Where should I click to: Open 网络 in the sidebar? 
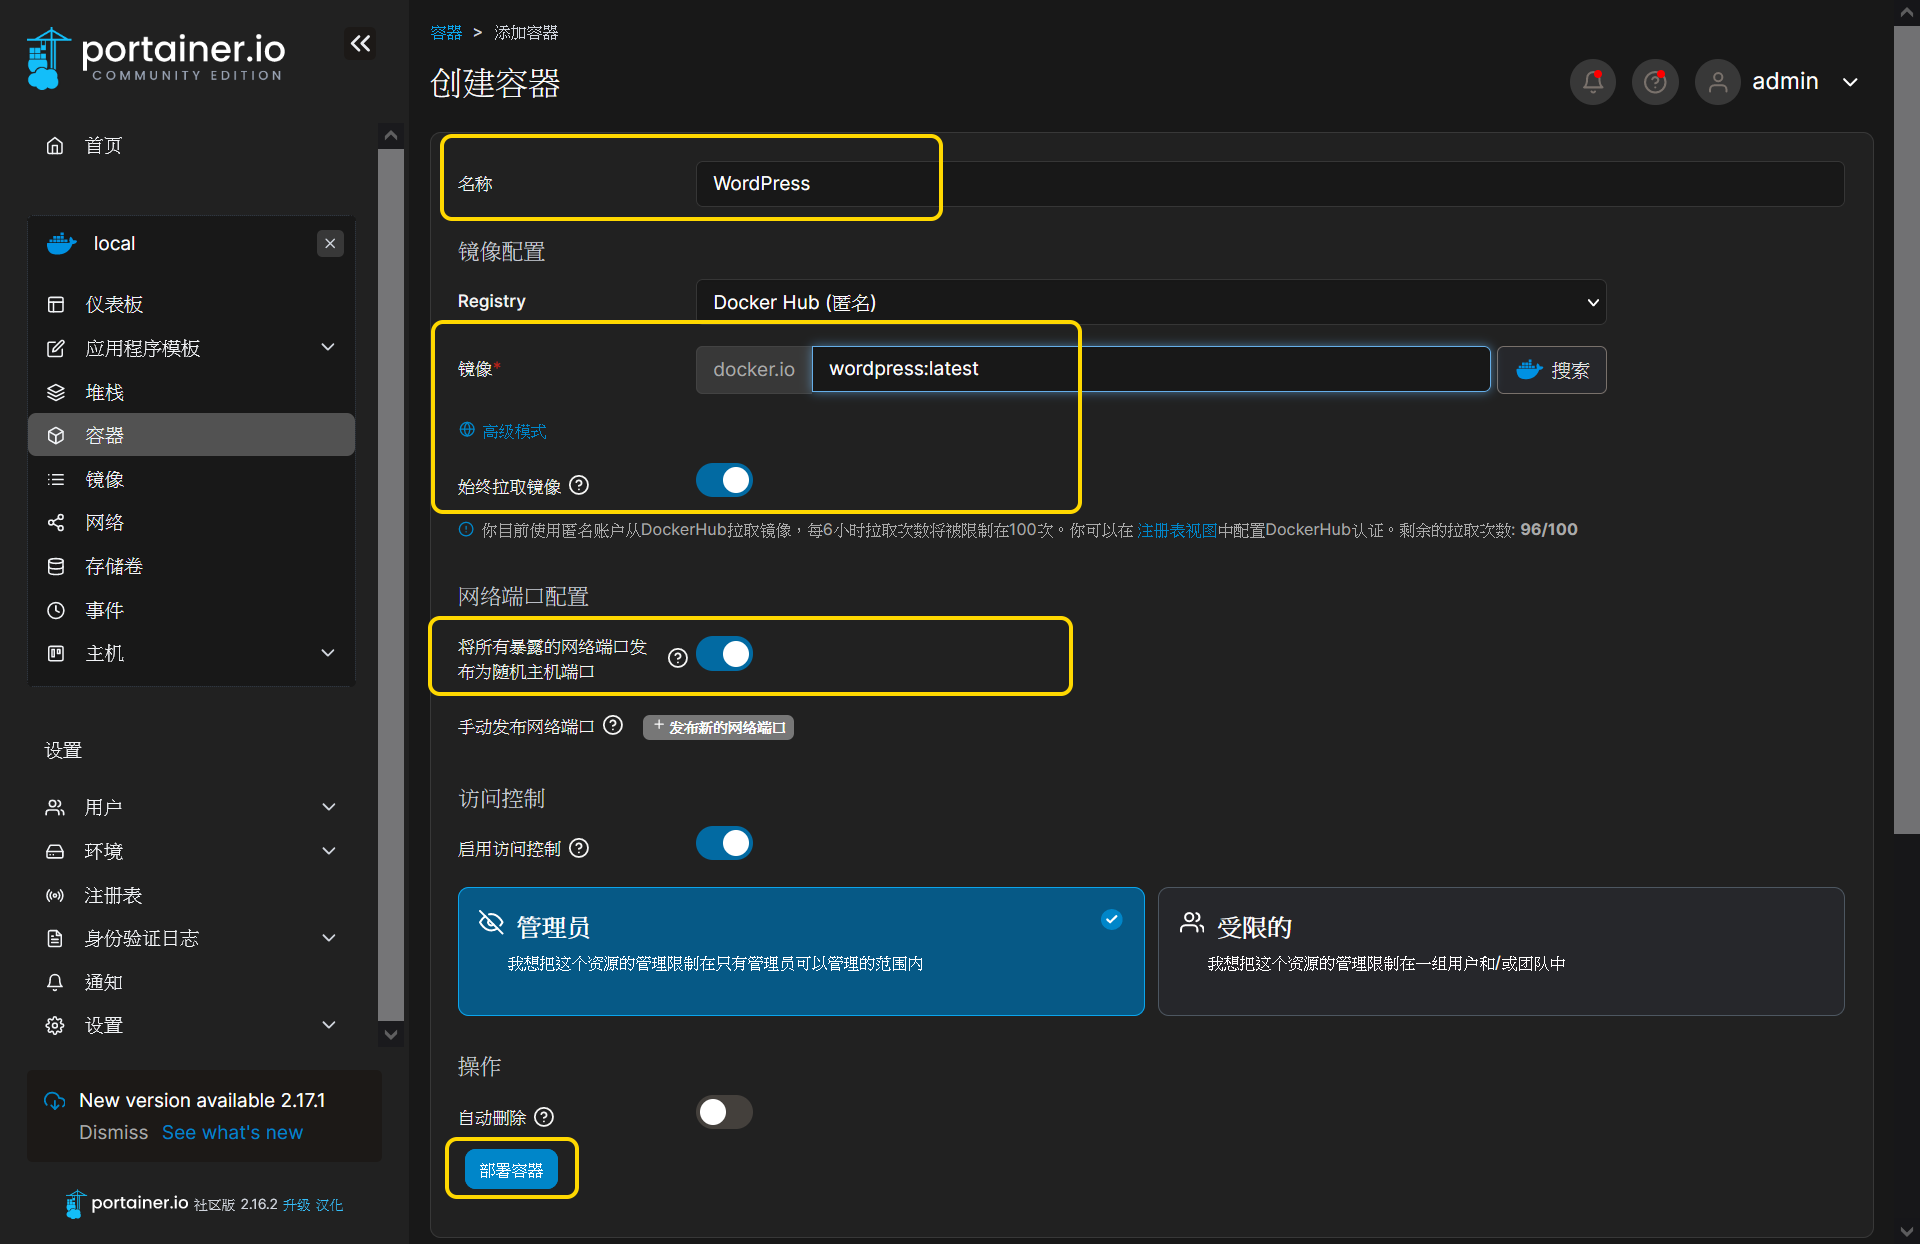click(x=190, y=522)
